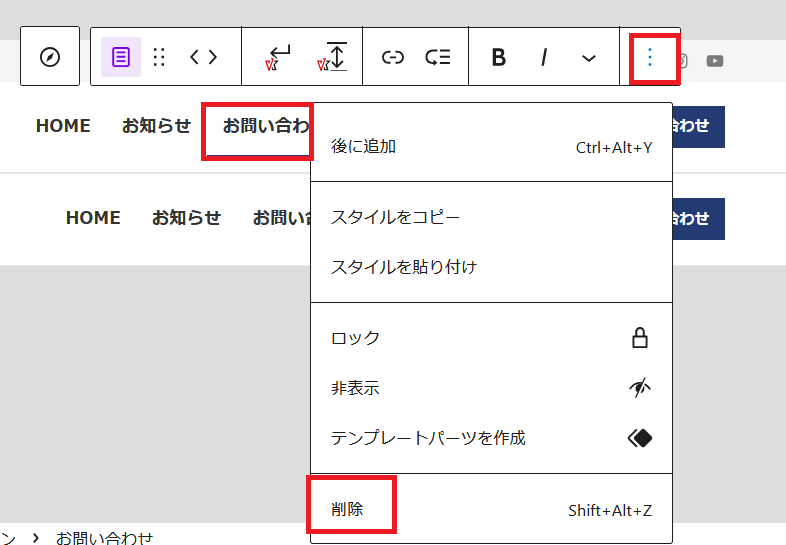Click 削除 to delete the block
The height and width of the screenshot is (545, 786).
[x=348, y=510]
